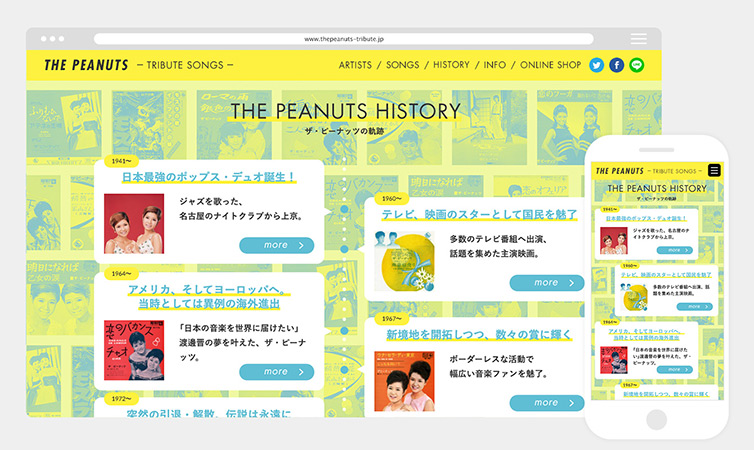The width and height of the screenshot is (754, 450).
Task: Click THE PEANUTS logo in the desktop header
Action: [86, 65]
